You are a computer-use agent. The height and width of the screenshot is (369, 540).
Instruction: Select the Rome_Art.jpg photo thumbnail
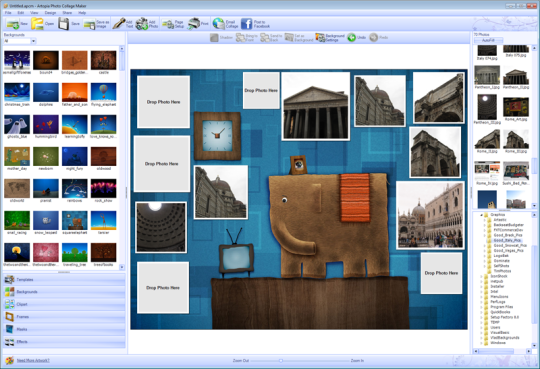516,107
